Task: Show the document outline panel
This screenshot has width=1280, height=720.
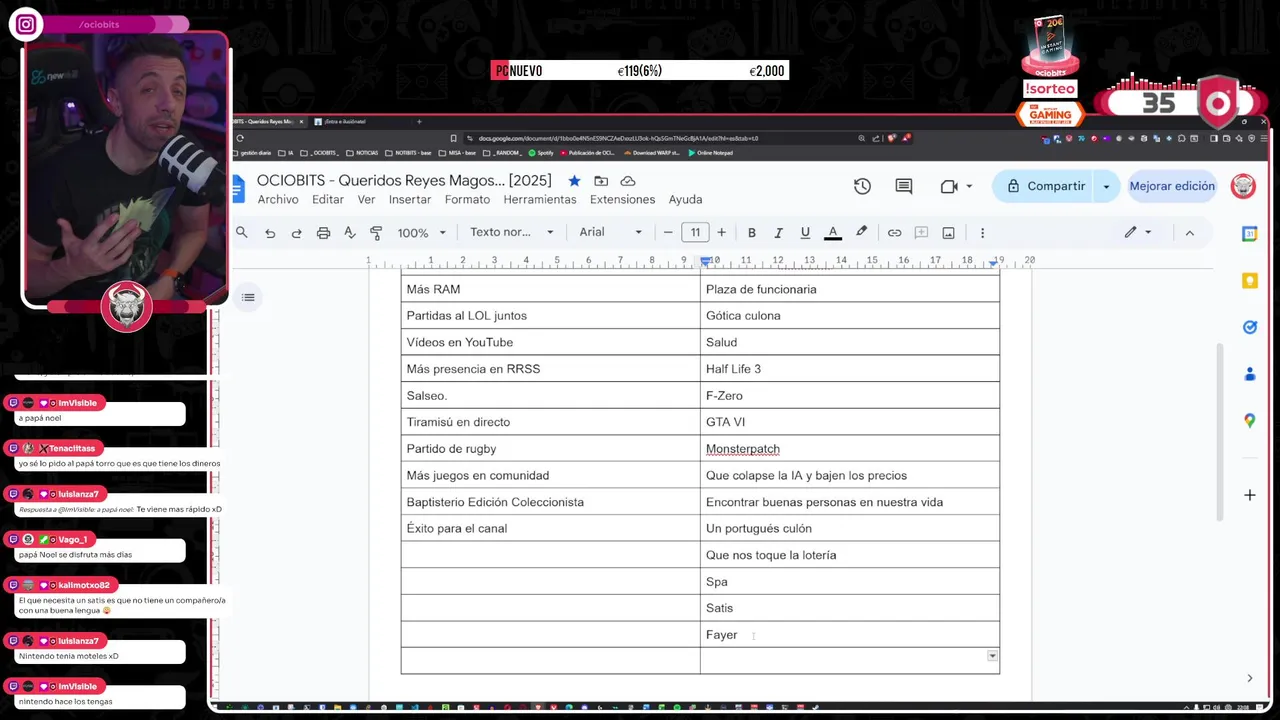Action: tap(248, 297)
